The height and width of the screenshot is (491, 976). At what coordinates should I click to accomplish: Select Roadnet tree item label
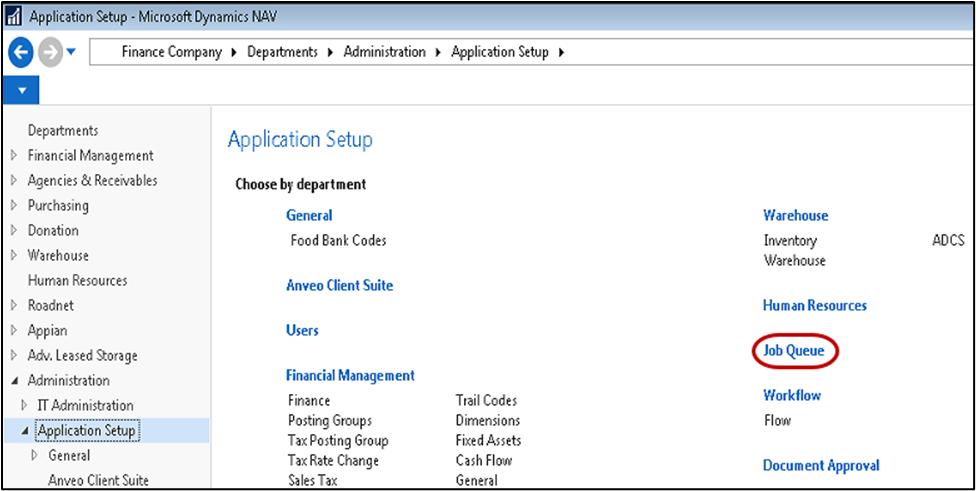(x=50, y=306)
